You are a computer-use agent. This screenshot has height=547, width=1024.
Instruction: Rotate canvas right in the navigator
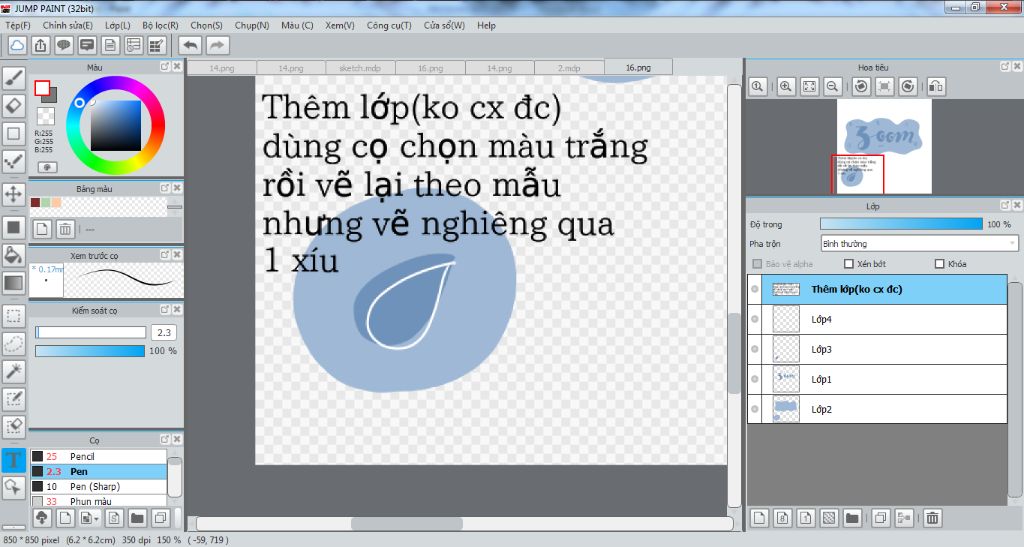[908, 86]
